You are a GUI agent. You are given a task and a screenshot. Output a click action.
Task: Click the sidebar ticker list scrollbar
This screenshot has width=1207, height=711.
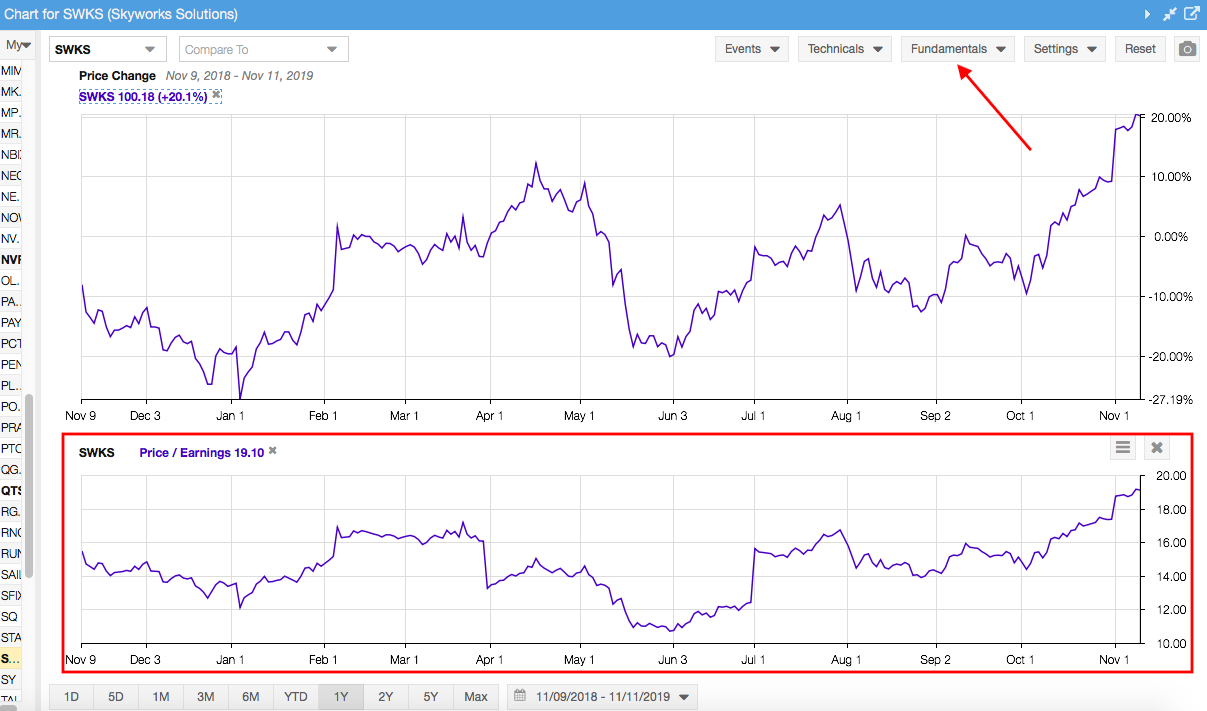[x=29, y=486]
